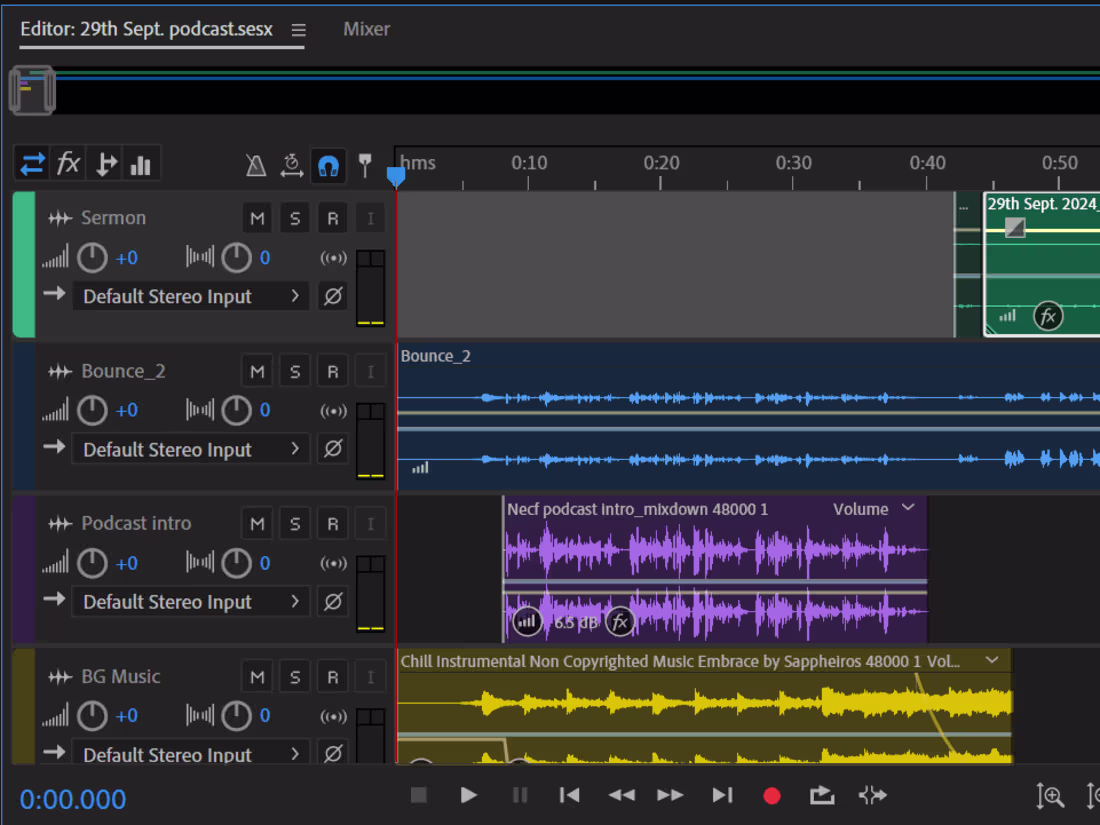Select the Move tool in the toolbar
The width and height of the screenshot is (1100, 825).
point(31,163)
